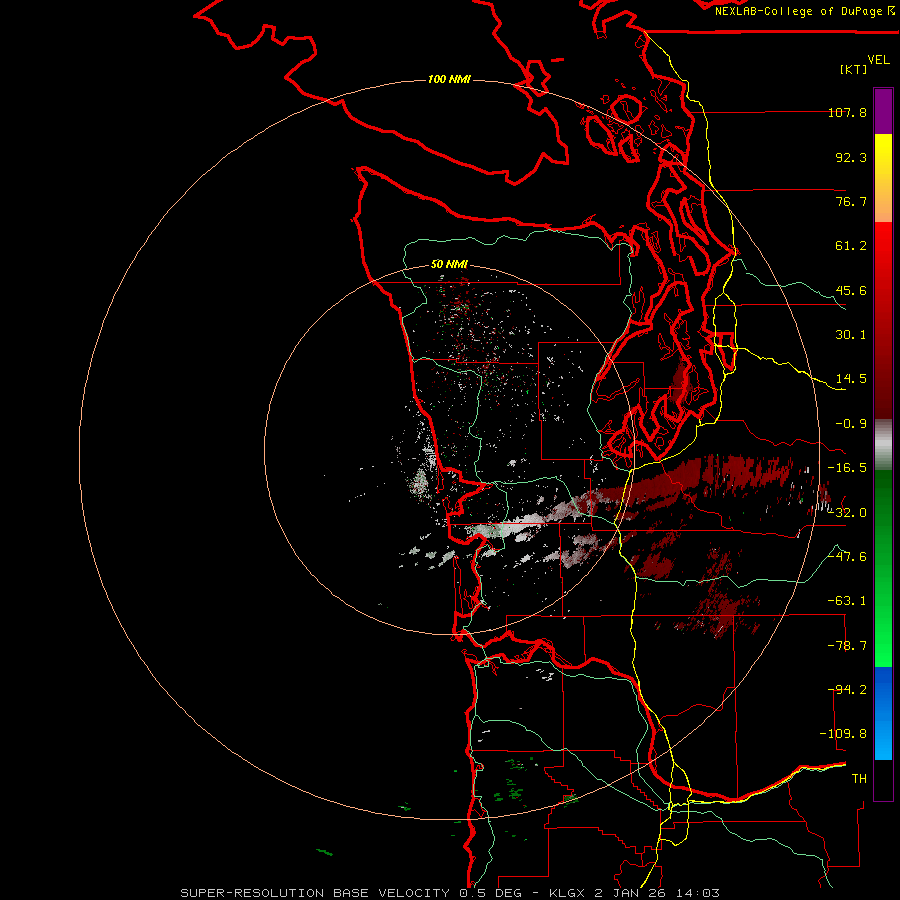Click the purple segment of the color bar
The image size is (900, 900).
point(883,112)
